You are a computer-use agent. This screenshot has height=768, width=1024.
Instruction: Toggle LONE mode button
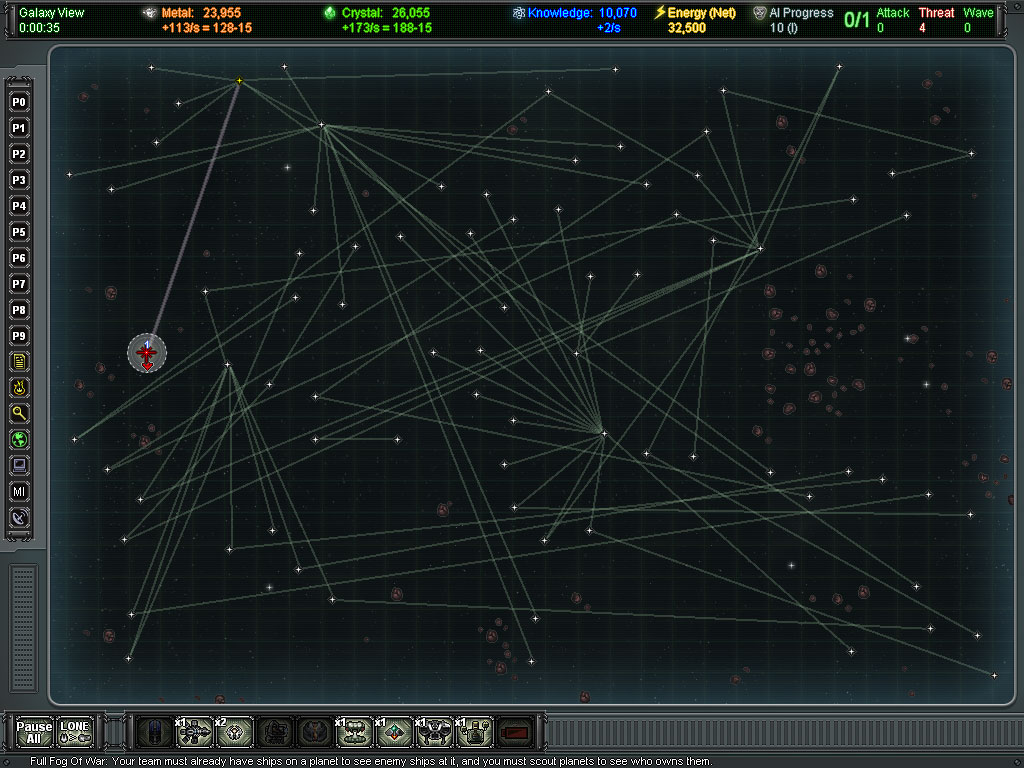pos(74,732)
